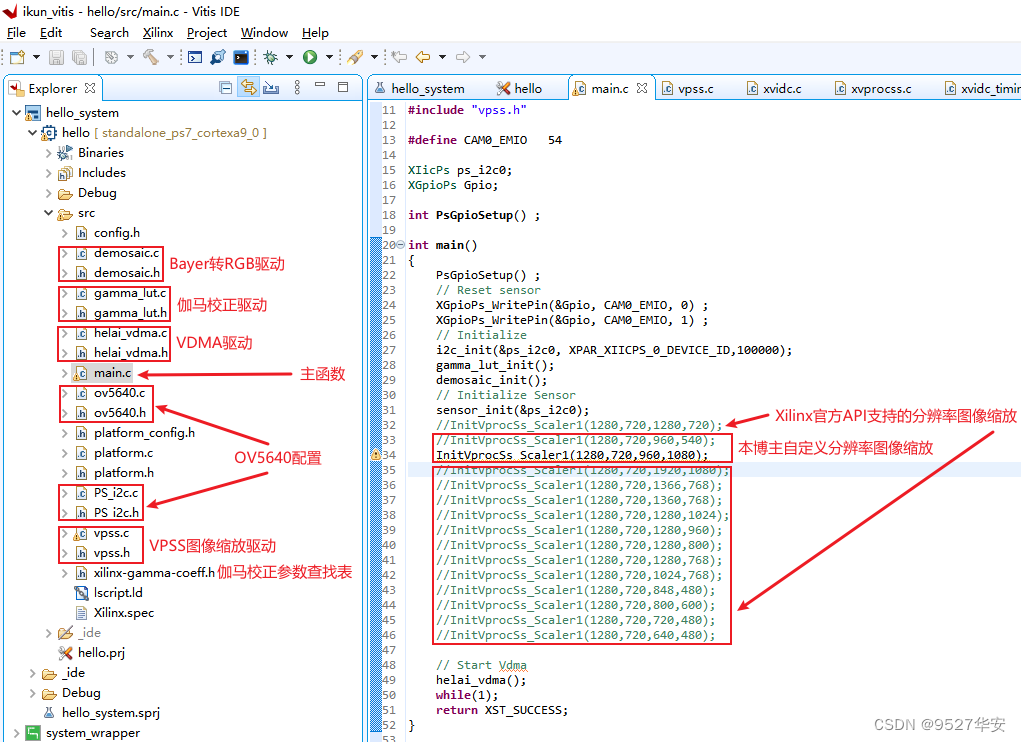Collapse all items in Explorer
The width and height of the screenshot is (1021, 742).
226,88
